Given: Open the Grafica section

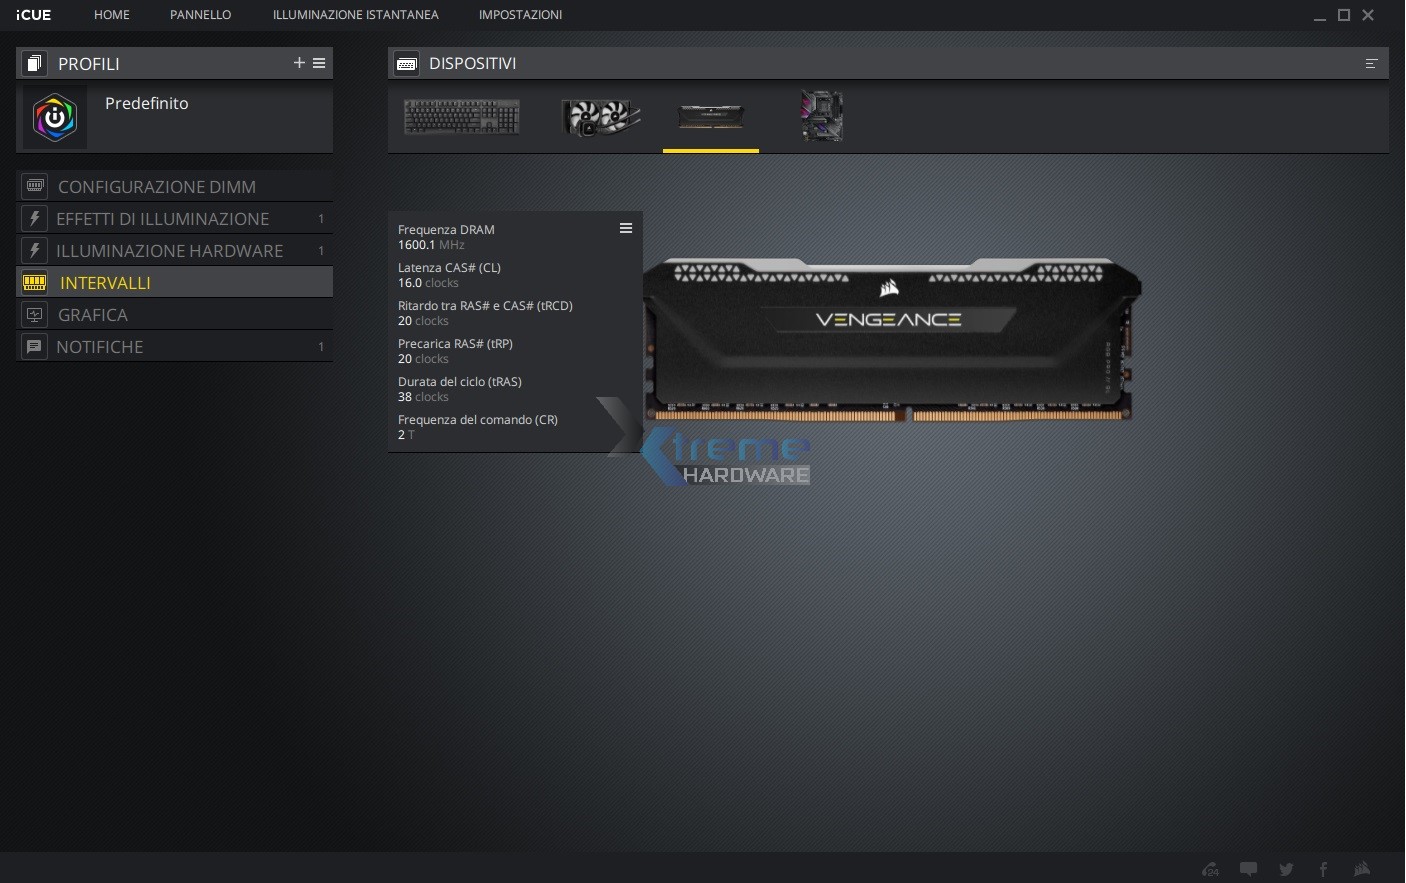Looking at the screenshot, I should (93, 315).
